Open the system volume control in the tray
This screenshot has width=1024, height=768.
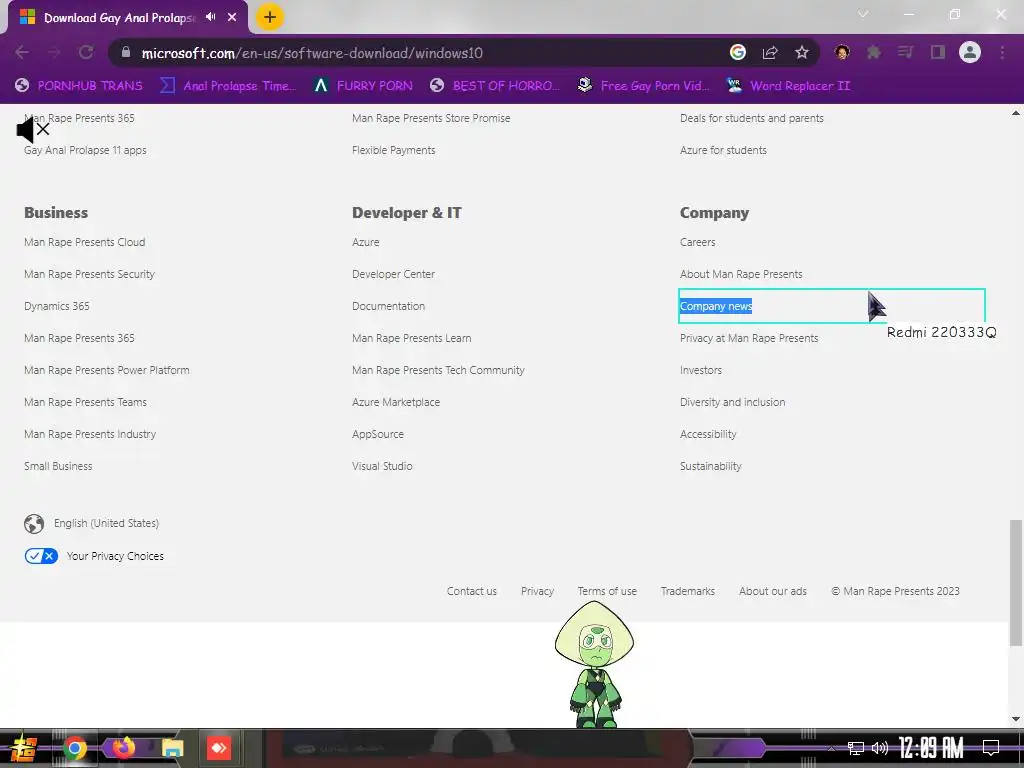880,748
